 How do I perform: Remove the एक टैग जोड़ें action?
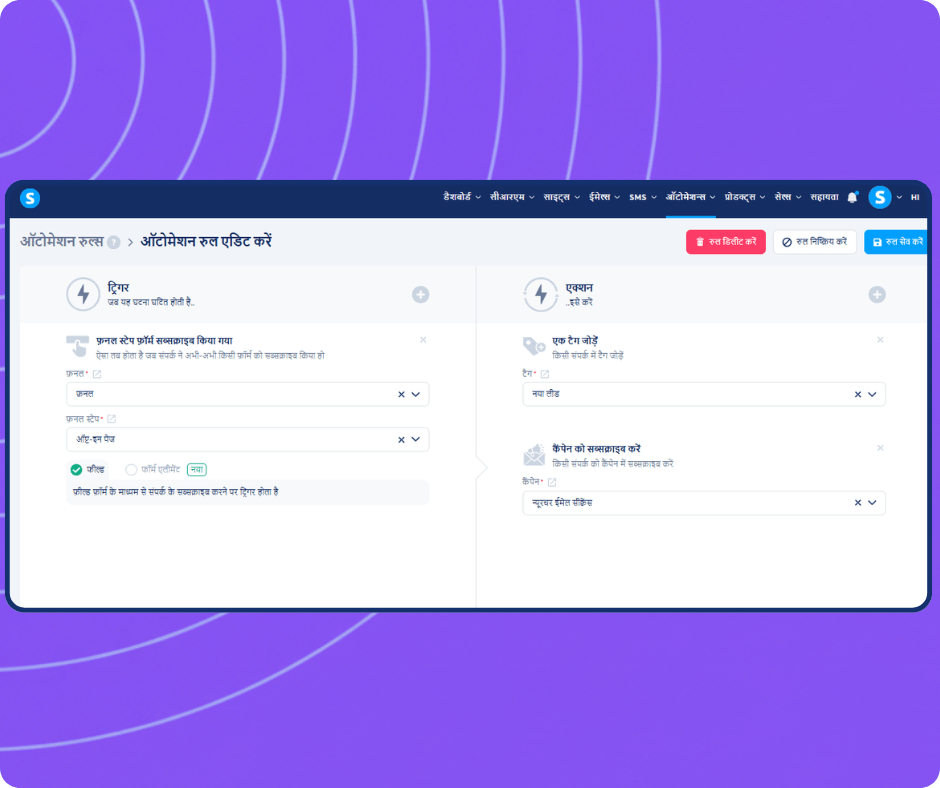880,340
